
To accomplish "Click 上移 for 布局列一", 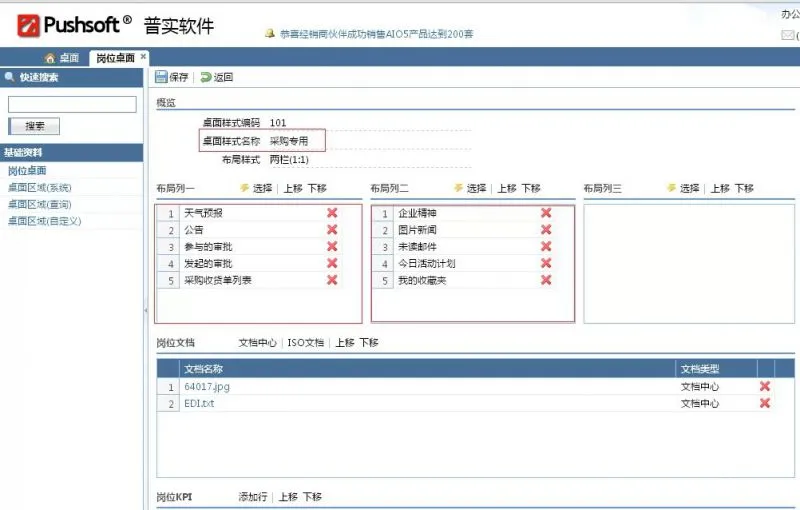I will coord(293,188).
